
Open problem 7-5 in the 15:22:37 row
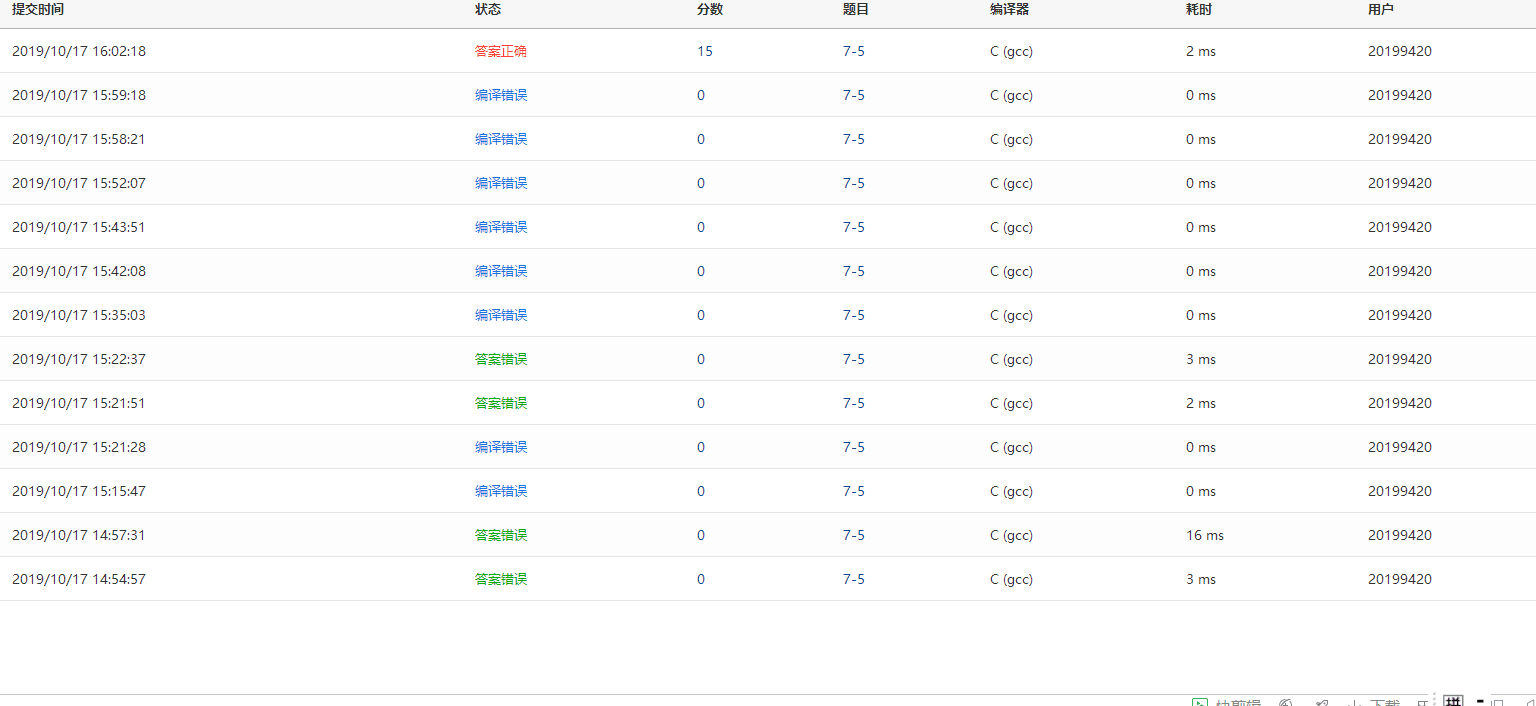854,359
